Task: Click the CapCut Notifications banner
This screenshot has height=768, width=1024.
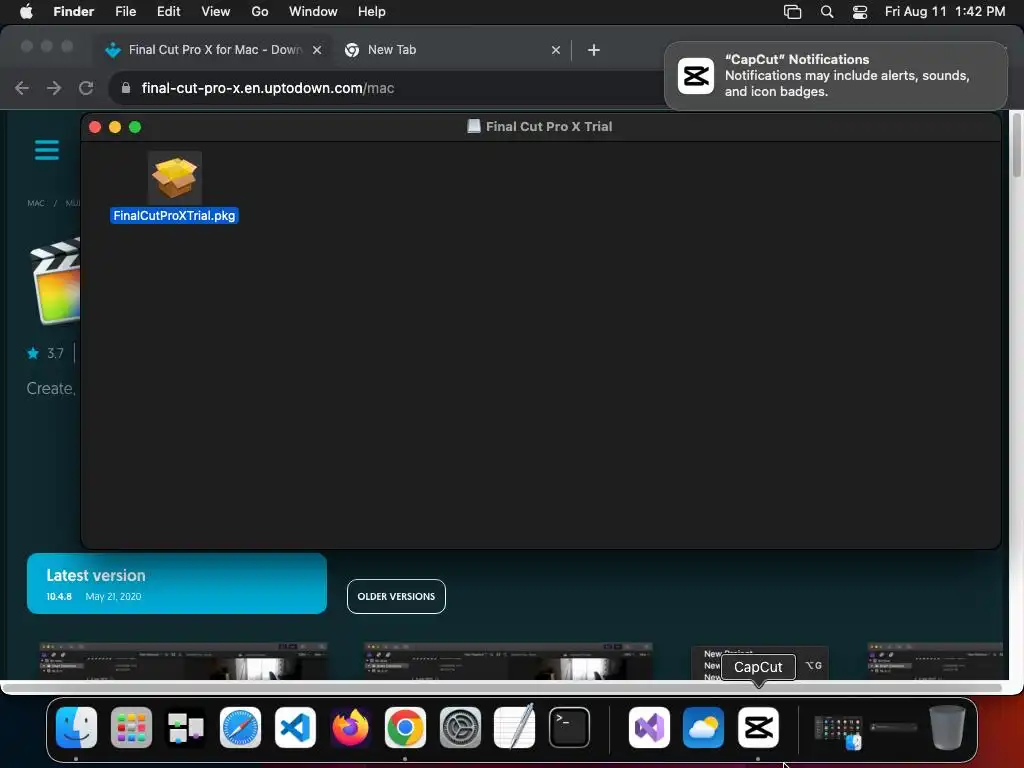Action: [836, 76]
